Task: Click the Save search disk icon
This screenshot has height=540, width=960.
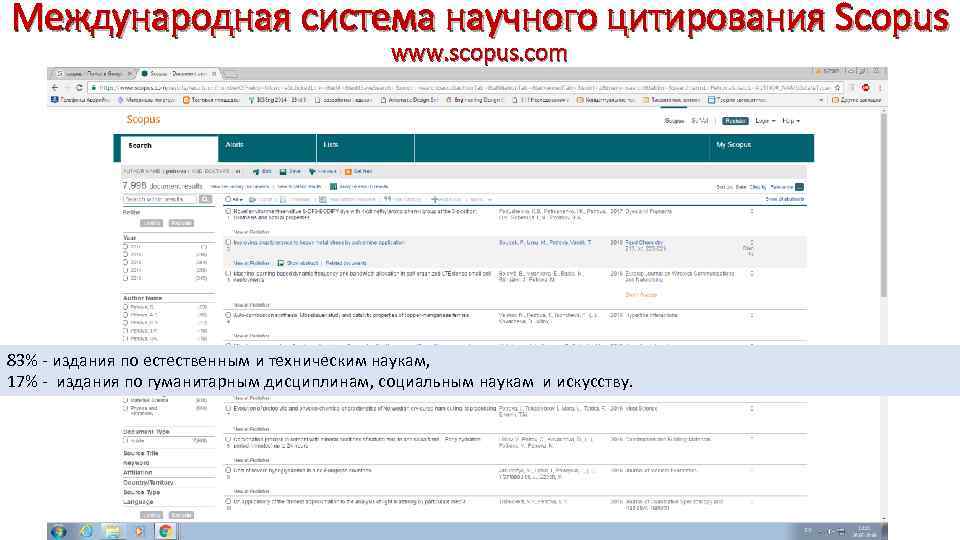Action: click(283, 171)
